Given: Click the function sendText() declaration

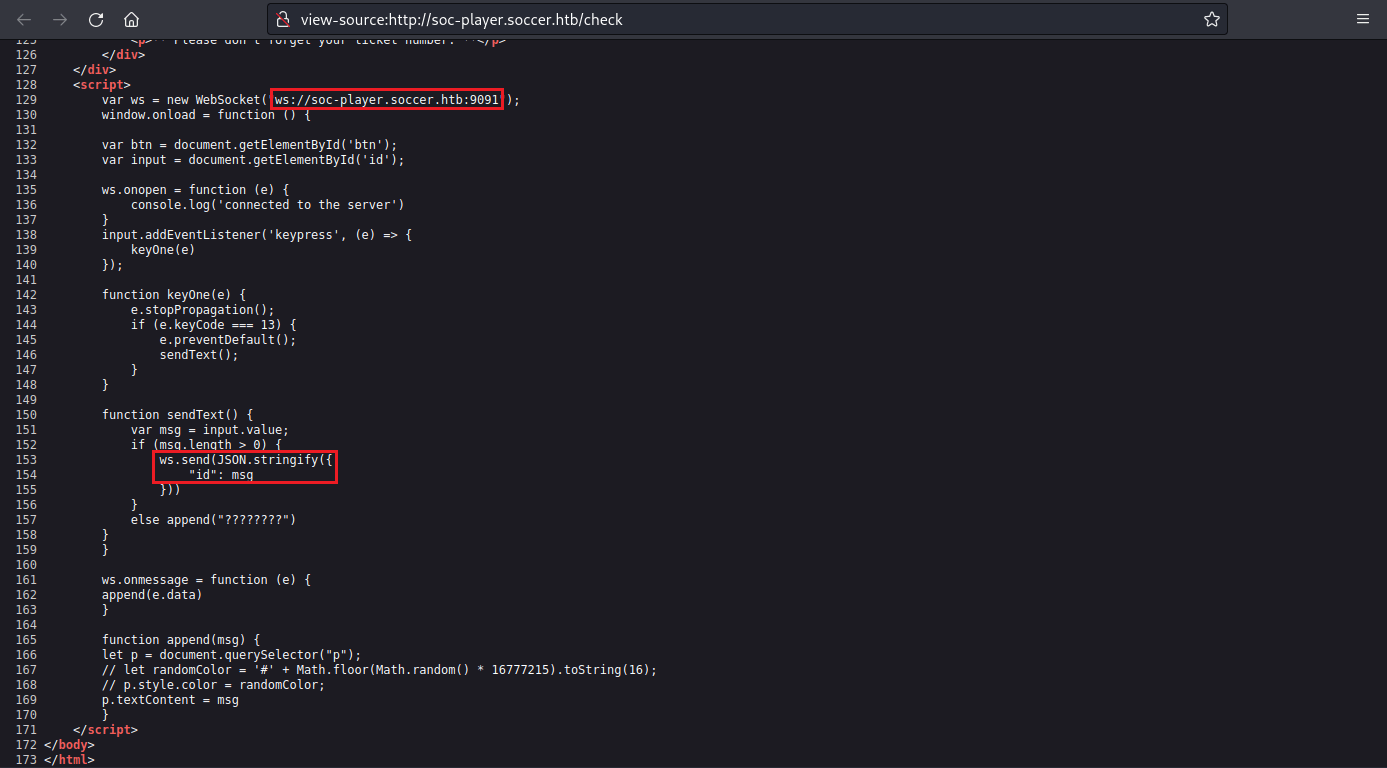Looking at the screenshot, I should (x=178, y=415).
